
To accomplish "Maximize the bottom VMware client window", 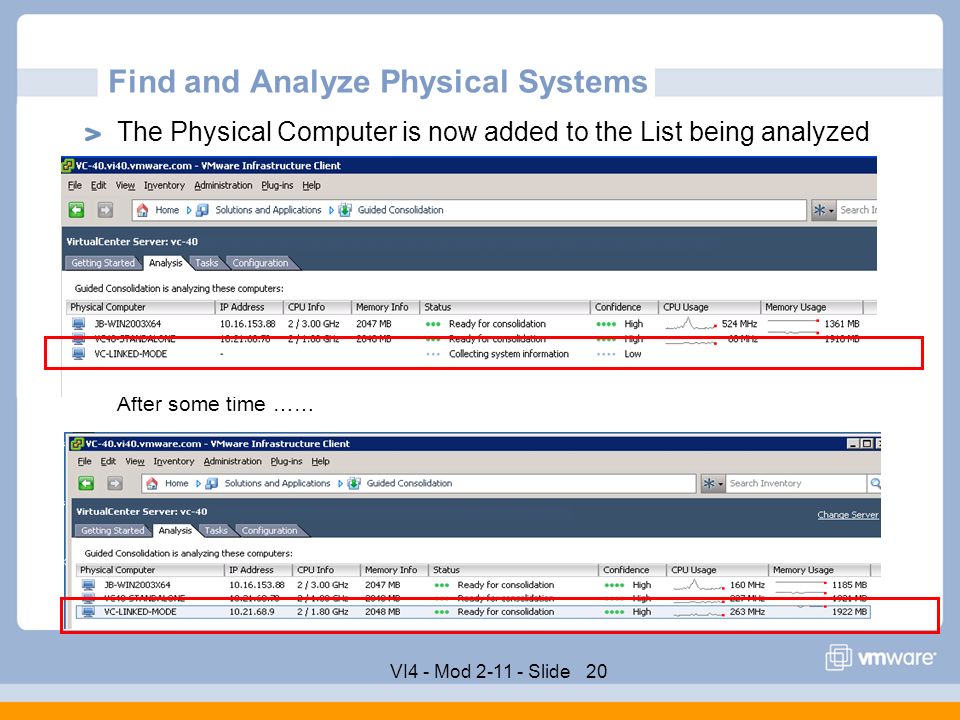I will coord(866,443).
